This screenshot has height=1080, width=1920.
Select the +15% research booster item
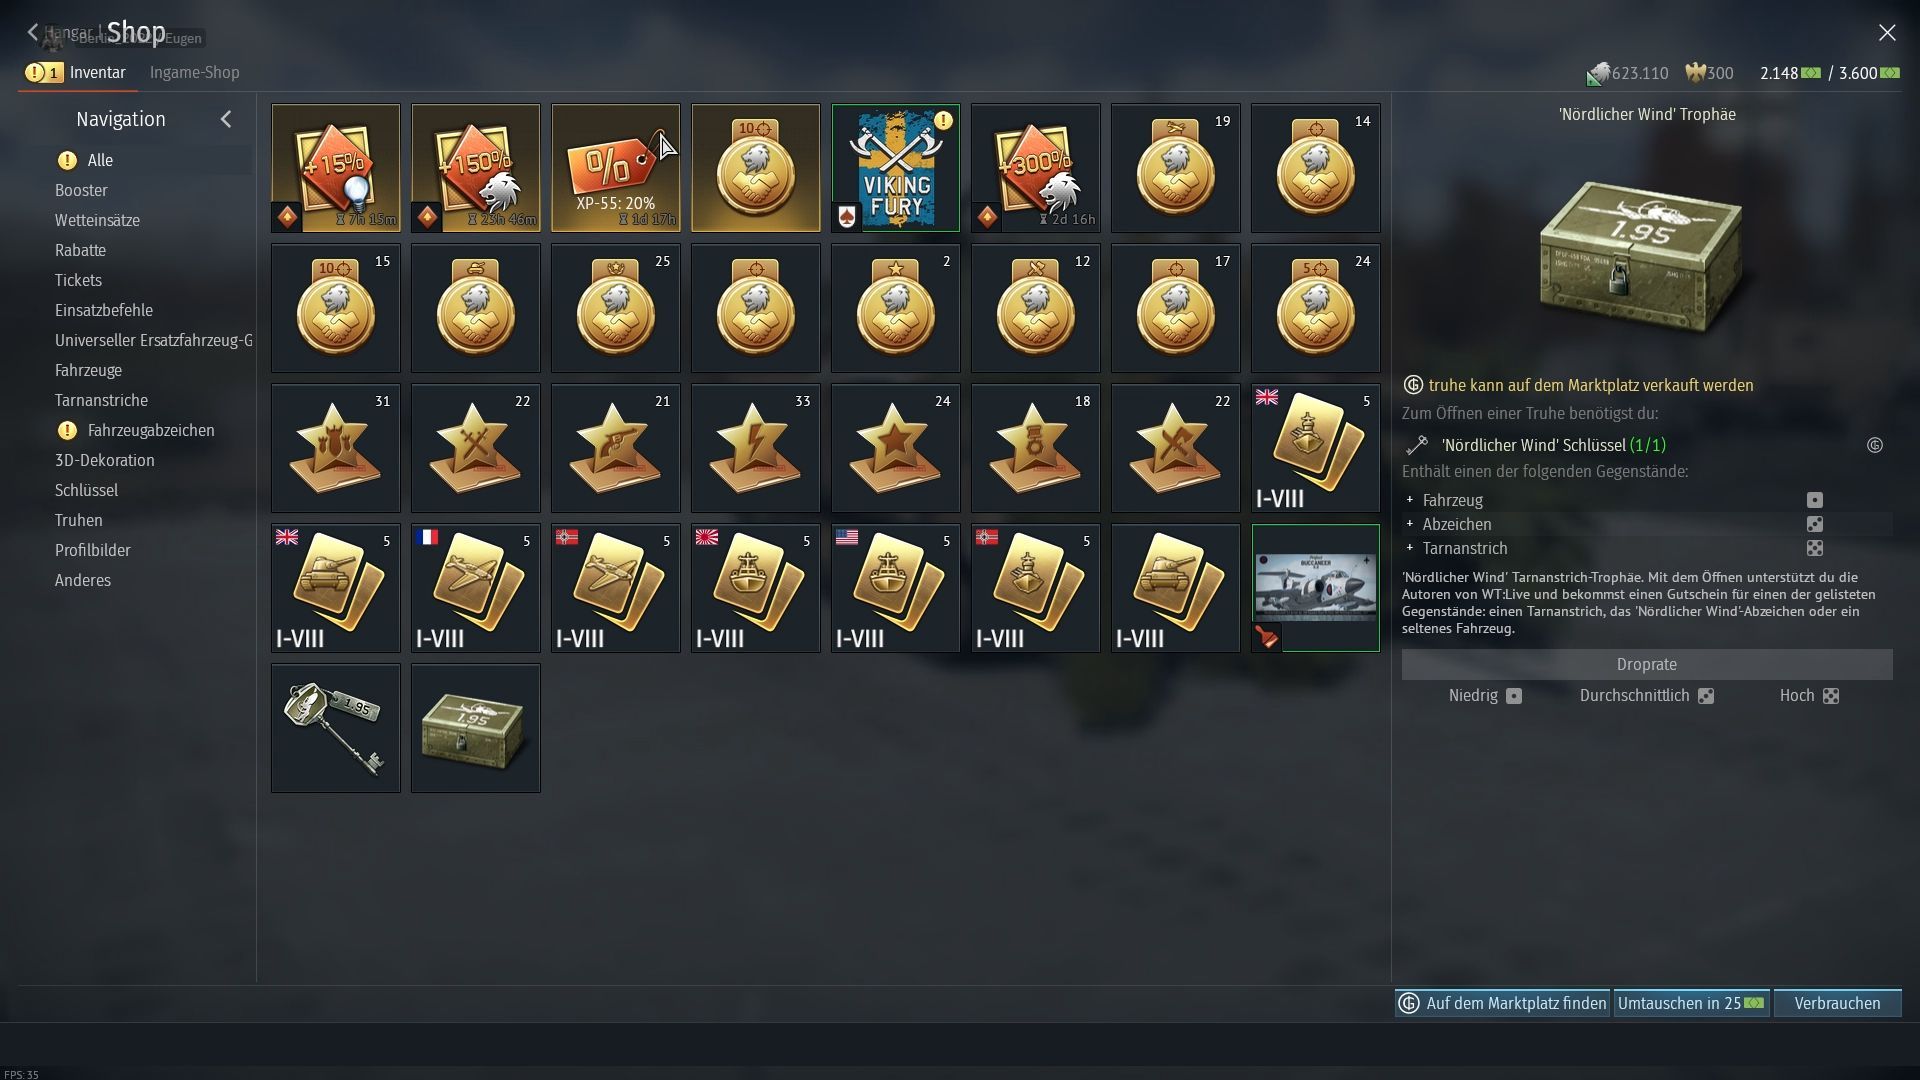coord(335,168)
